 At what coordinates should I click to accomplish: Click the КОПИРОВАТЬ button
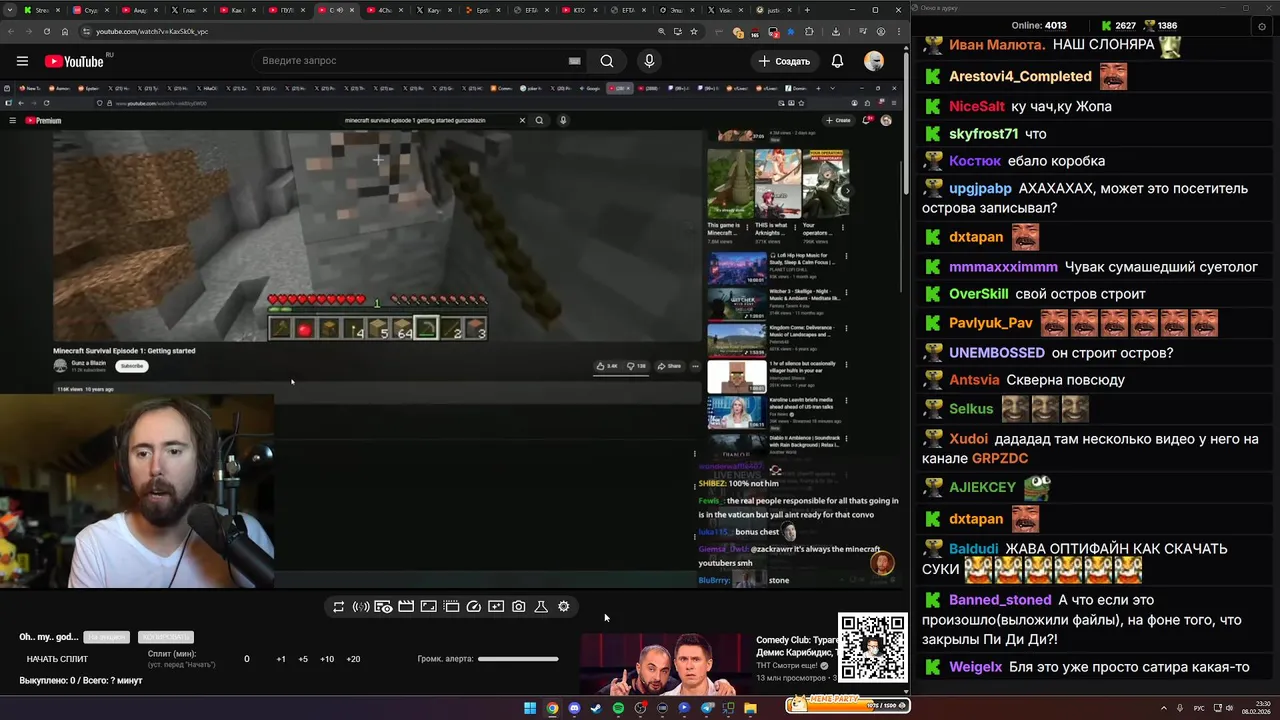(165, 637)
